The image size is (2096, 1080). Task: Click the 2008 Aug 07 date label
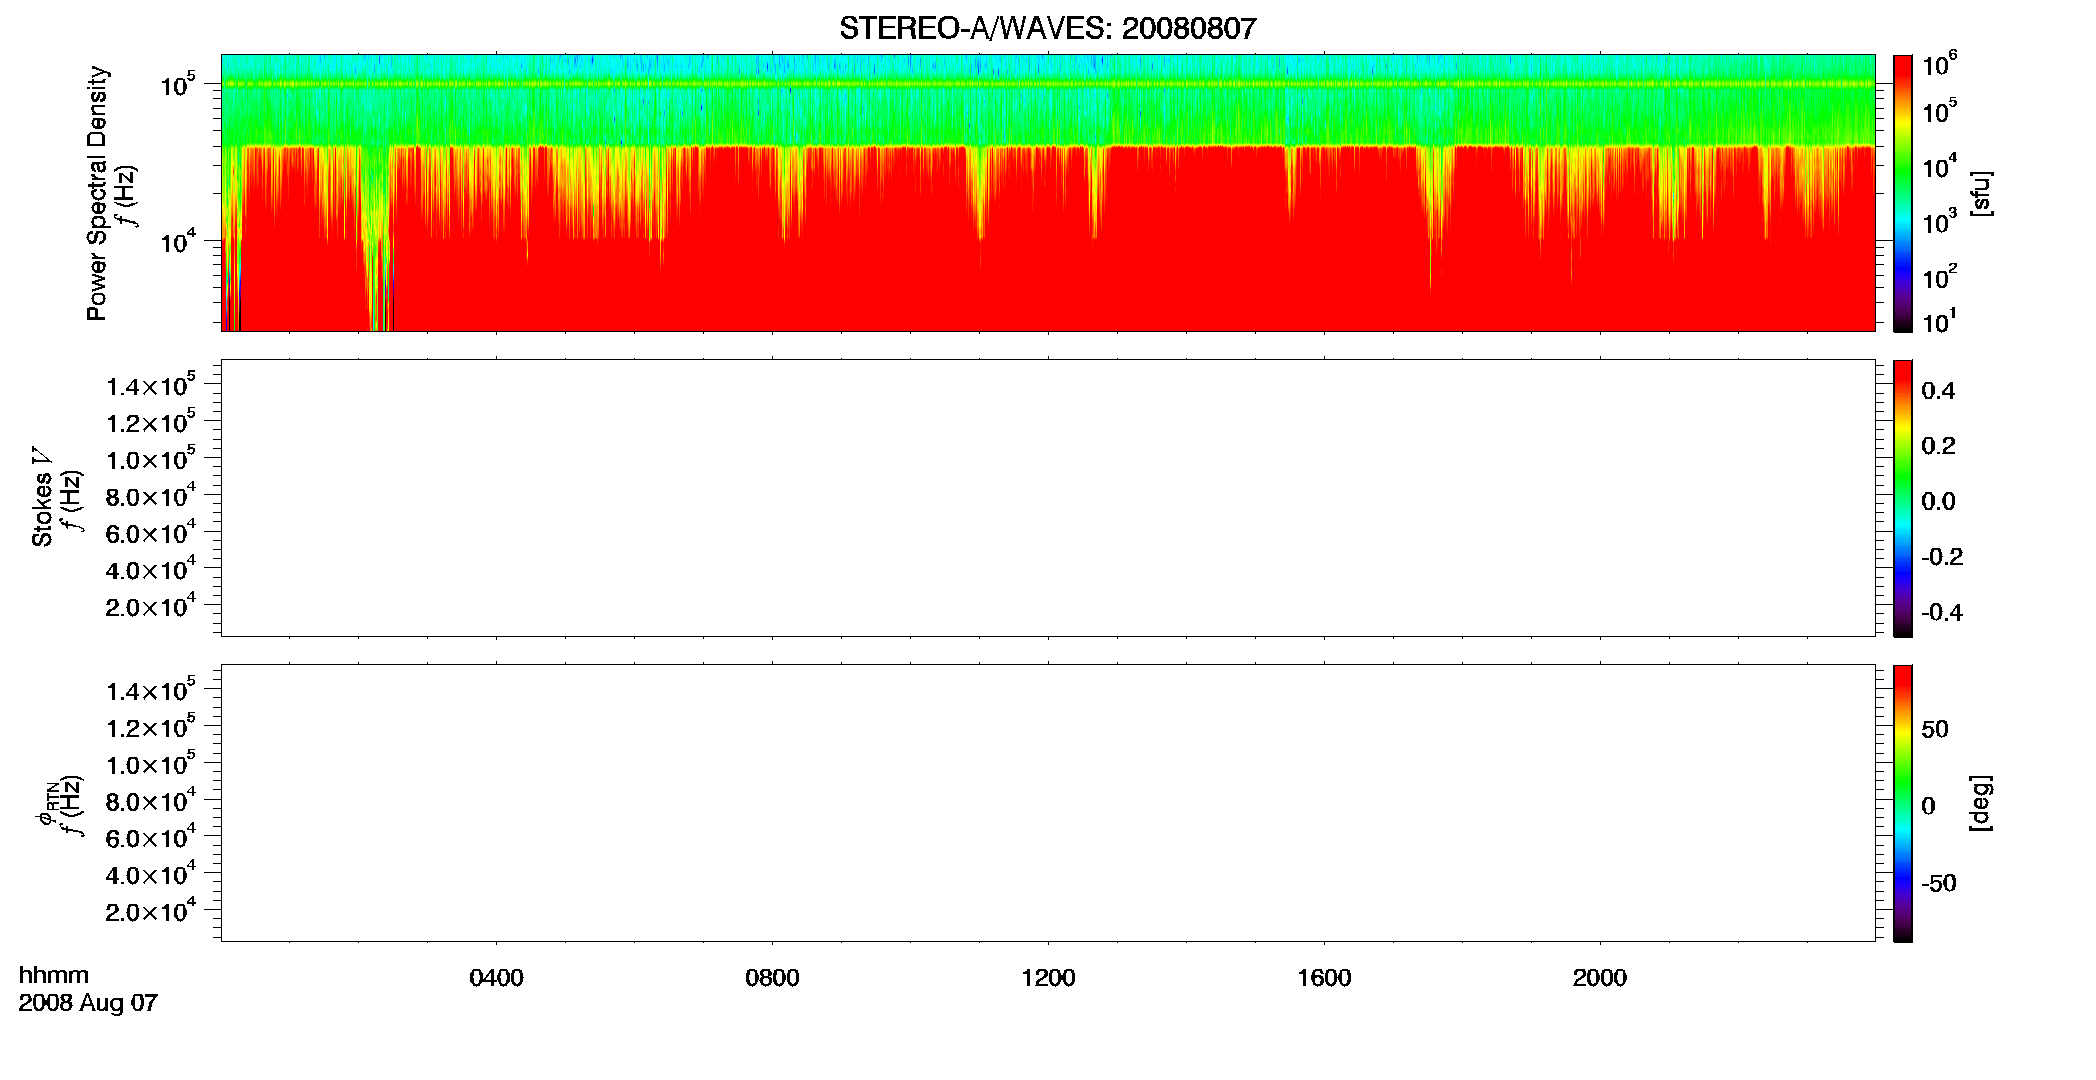click(88, 1003)
